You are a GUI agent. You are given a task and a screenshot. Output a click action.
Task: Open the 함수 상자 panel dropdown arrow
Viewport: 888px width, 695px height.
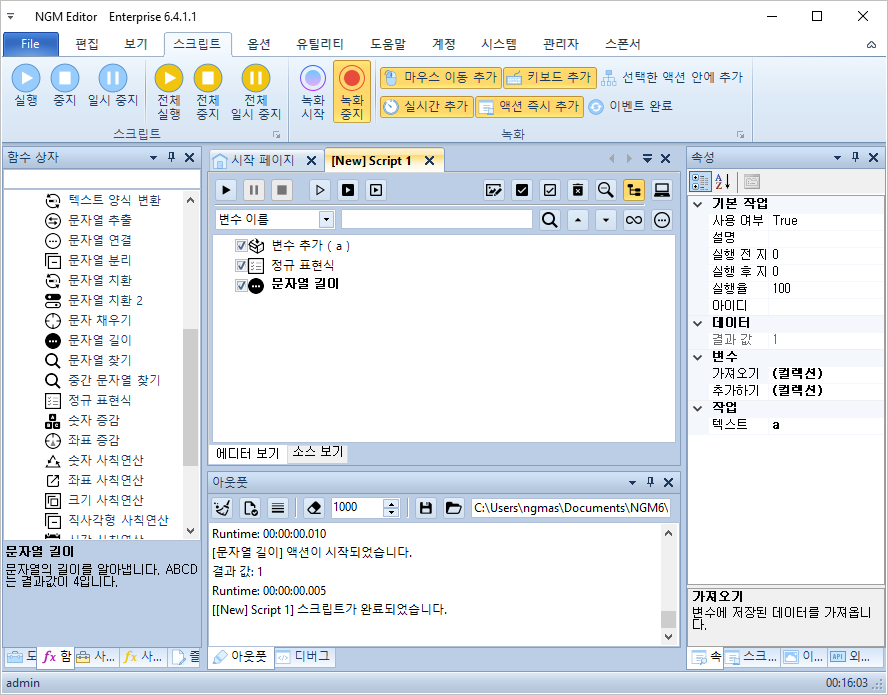pyautogui.click(x=153, y=157)
